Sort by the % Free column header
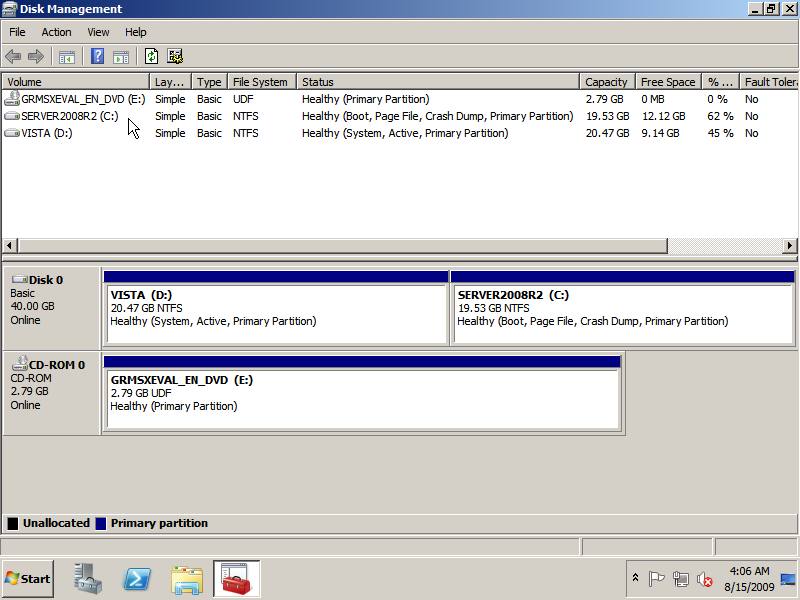 pyautogui.click(x=721, y=82)
